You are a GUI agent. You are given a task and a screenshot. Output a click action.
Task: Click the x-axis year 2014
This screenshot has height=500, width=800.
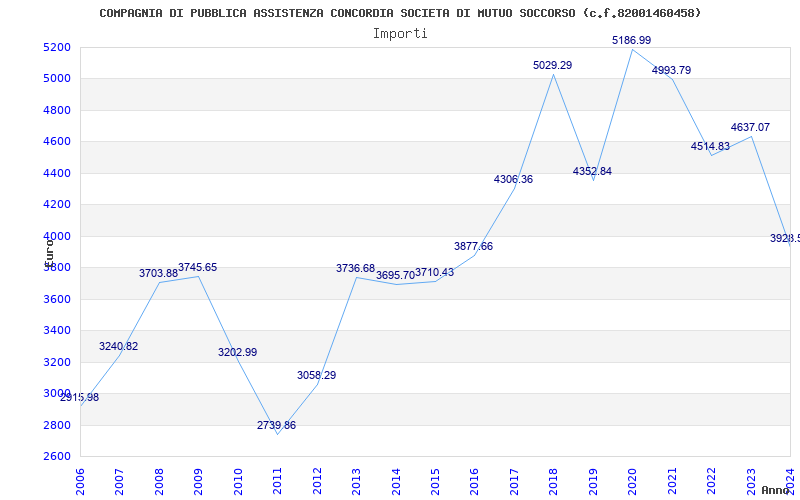395,482
